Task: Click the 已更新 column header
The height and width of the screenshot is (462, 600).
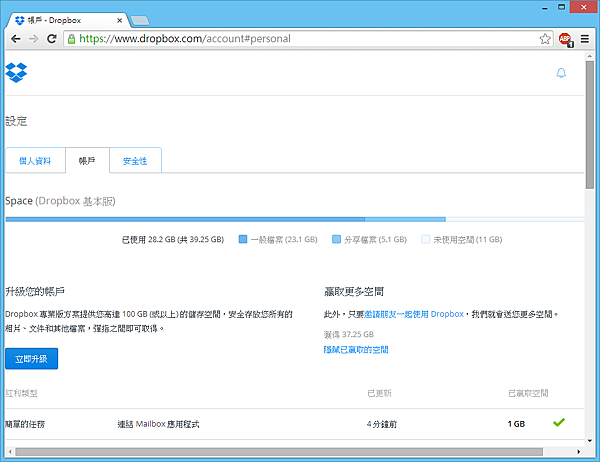Action: coord(379,393)
